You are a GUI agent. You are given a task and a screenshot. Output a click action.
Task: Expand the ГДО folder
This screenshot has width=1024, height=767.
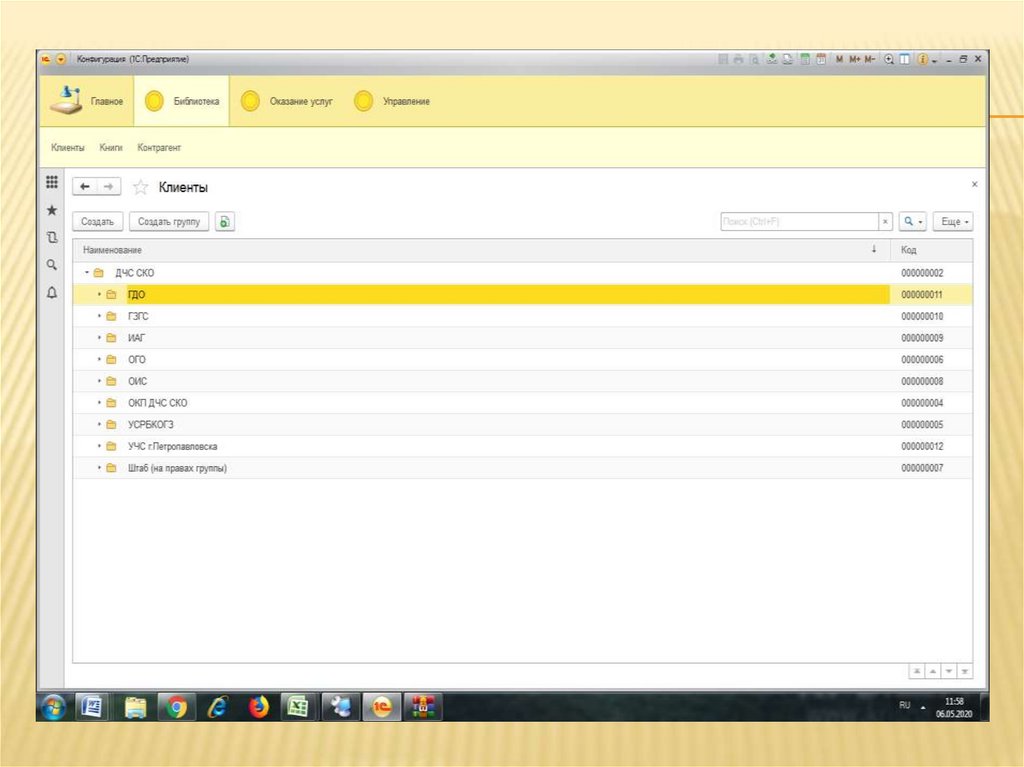tap(99, 294)
